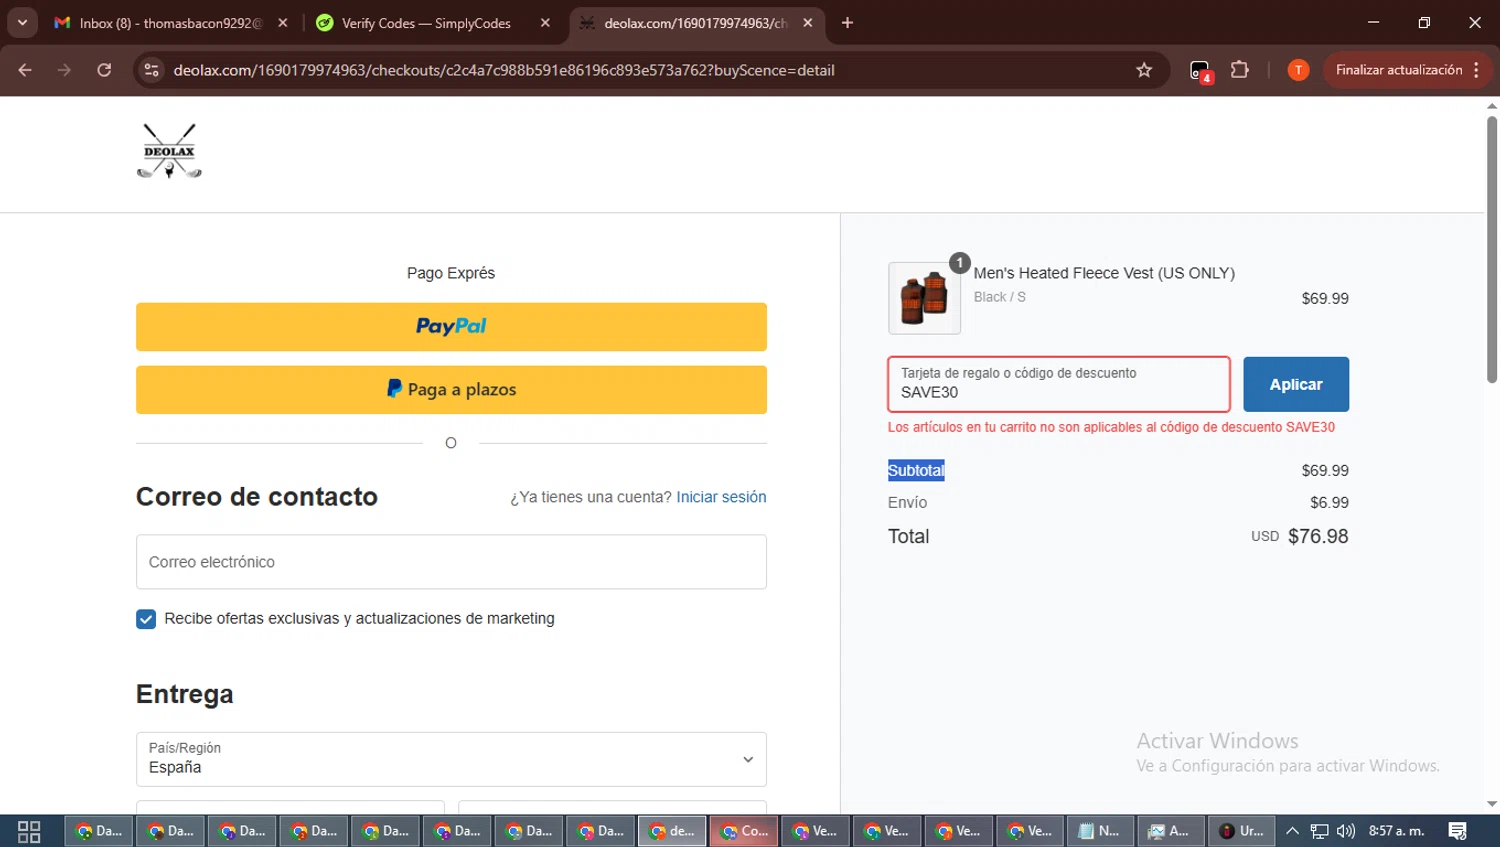Click the scrollbar's down arrow
1500x847 pixels.
pos(1492,804)
